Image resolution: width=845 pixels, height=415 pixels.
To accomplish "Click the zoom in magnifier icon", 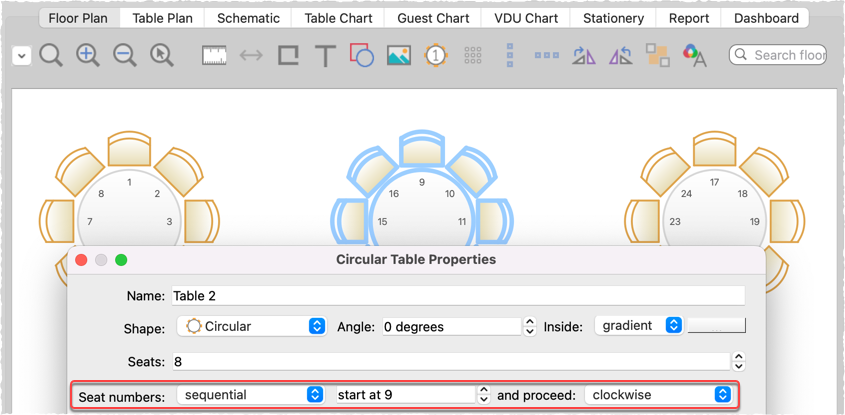I will point(88,55).
